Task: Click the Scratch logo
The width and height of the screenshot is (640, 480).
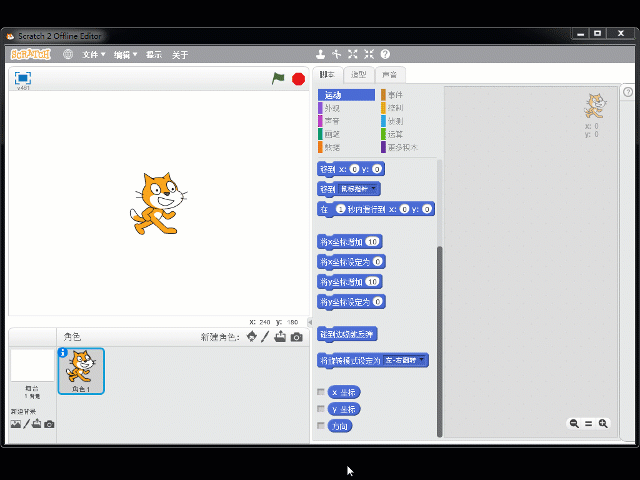Action: click(x=31, y=54)
